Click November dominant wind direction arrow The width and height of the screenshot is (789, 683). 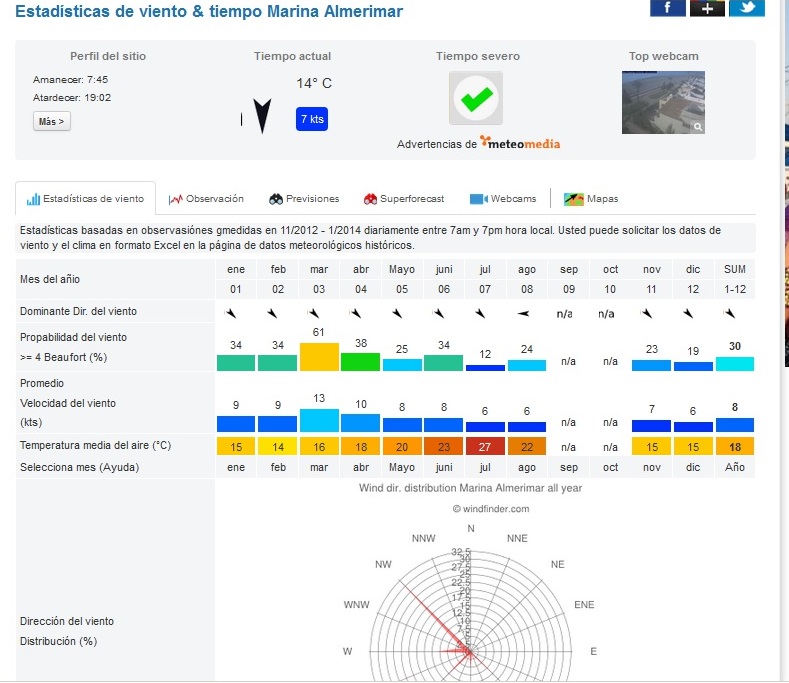pyautogui.click(x=647, y=314)
